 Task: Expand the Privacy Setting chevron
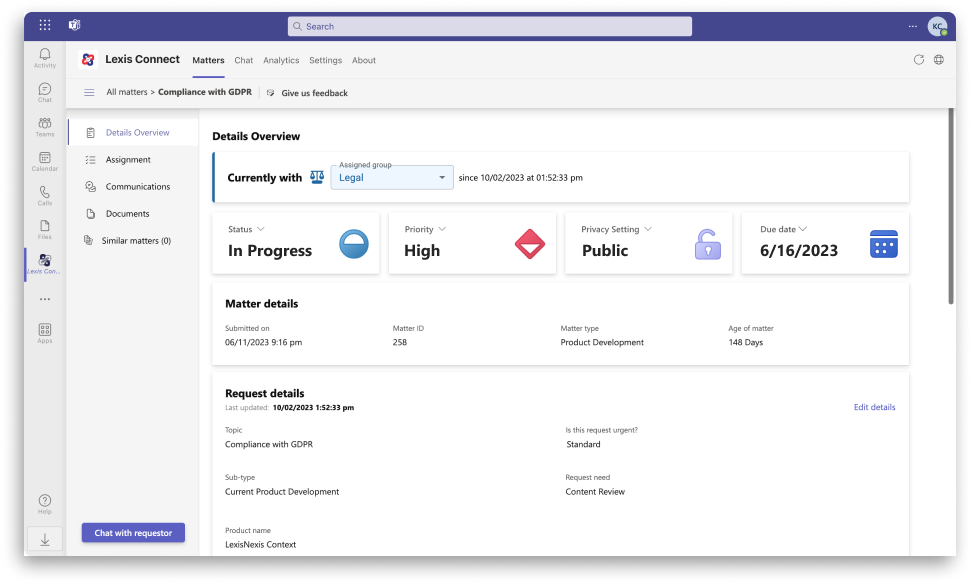pos(648,229)
